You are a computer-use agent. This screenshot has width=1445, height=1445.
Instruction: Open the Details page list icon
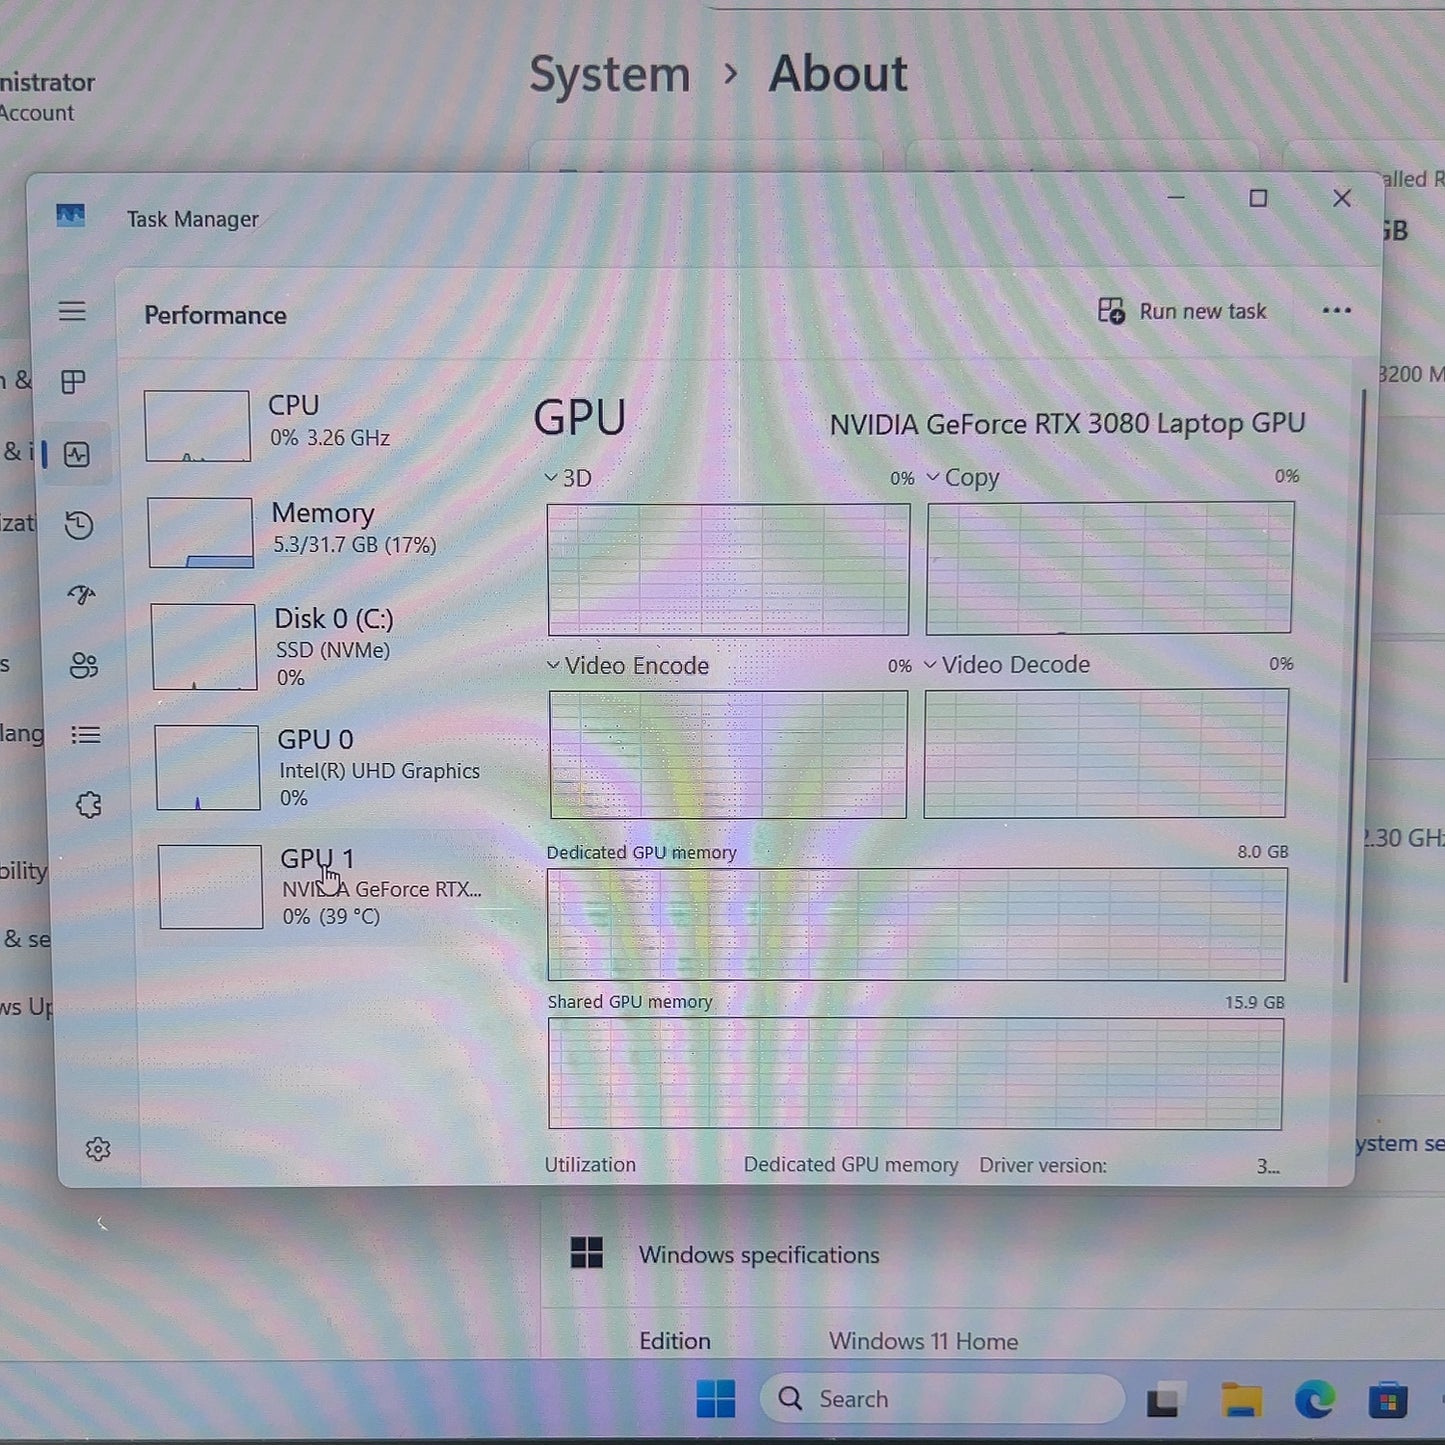[86, 735]
